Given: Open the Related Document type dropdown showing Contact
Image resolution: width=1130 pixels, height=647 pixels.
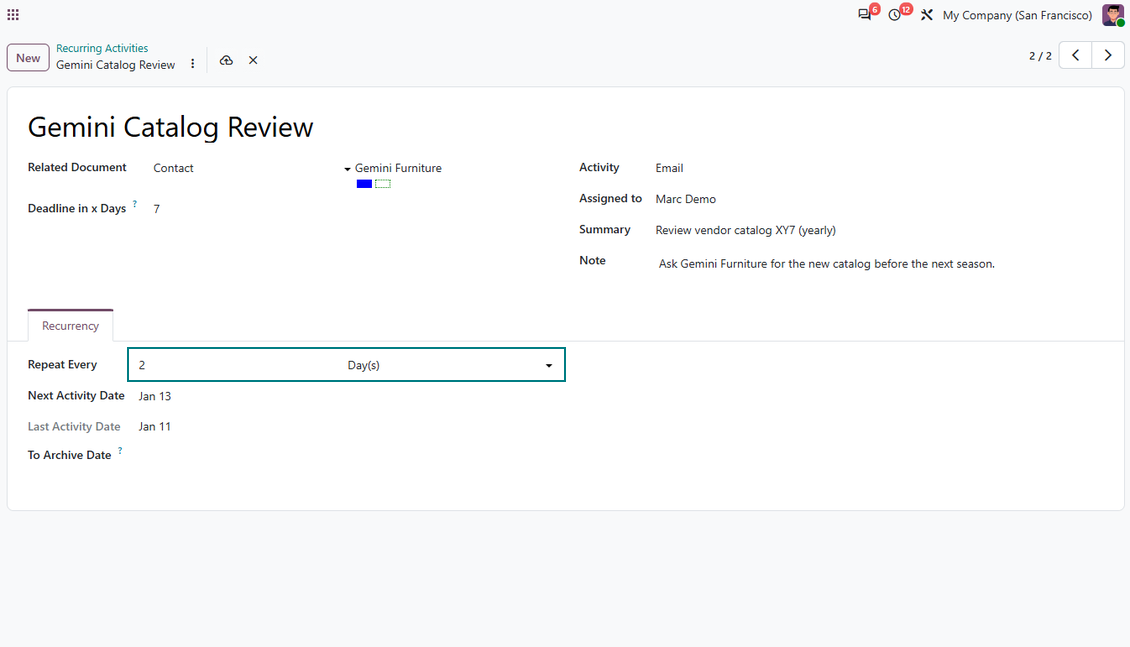Looking at the screenshot, I should tap(252, 168).
